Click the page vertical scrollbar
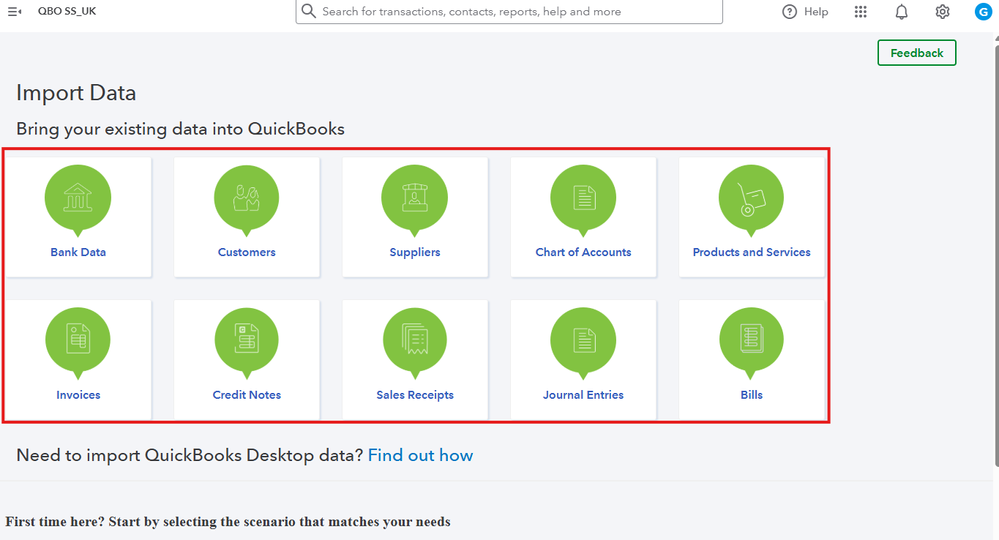 click(x=996, y=255)
